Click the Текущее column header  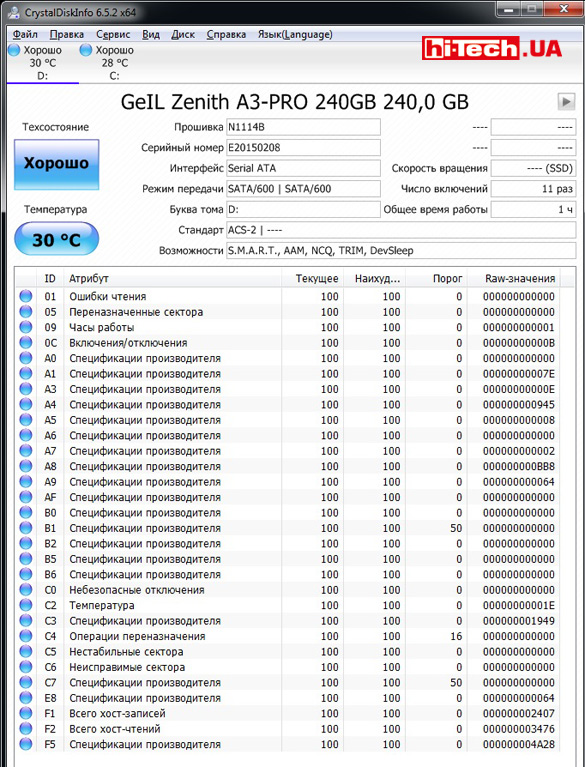(312, 278)
